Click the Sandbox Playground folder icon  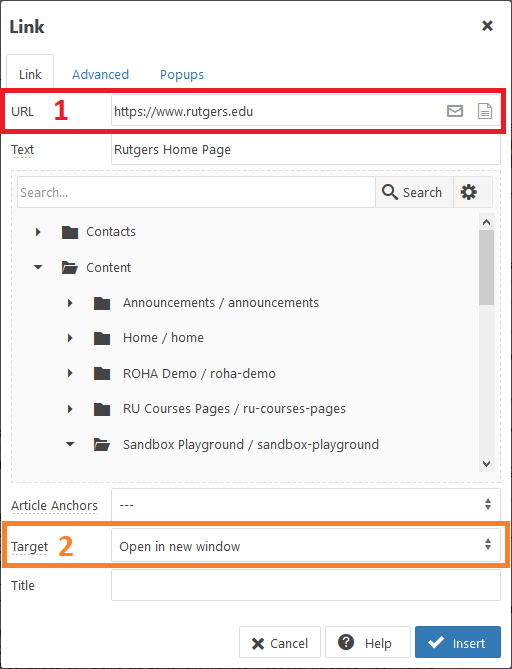(x=102, y=445)
